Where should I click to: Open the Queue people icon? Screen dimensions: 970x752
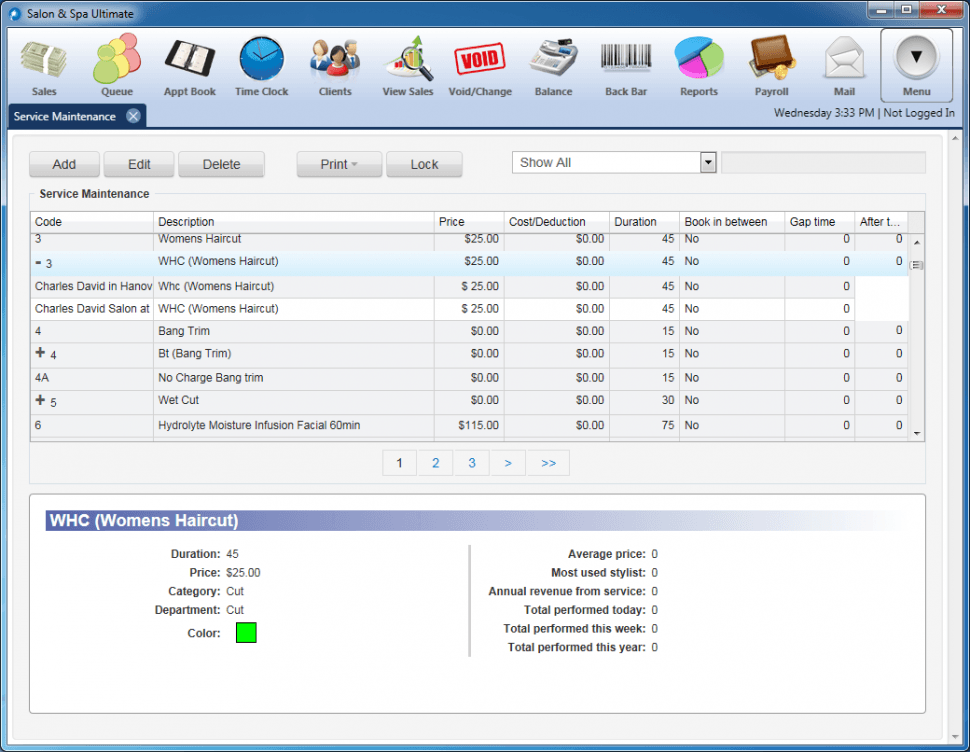(116, 60)
